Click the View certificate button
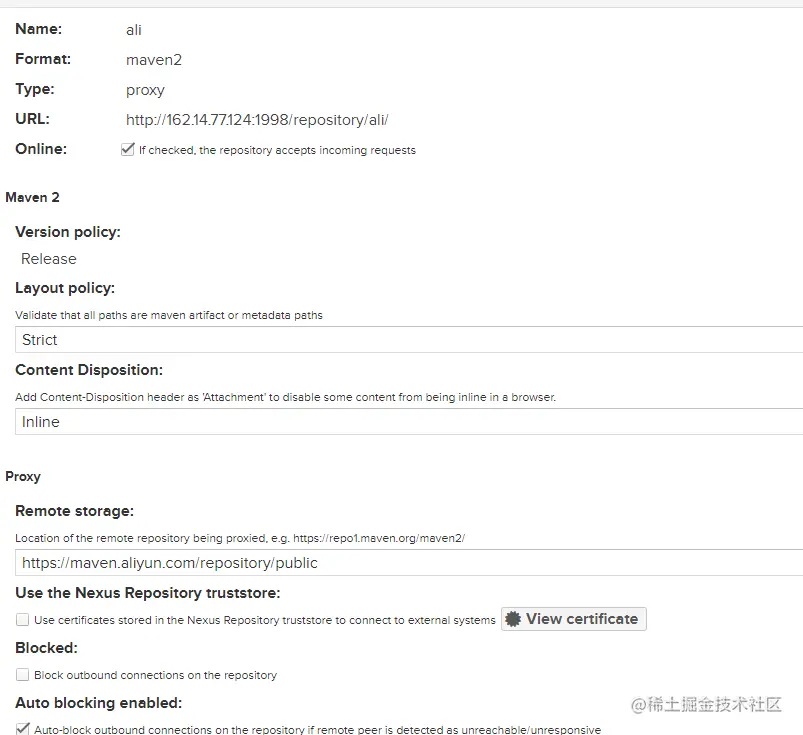Screen dimensions: 803x735 (574, 619)
